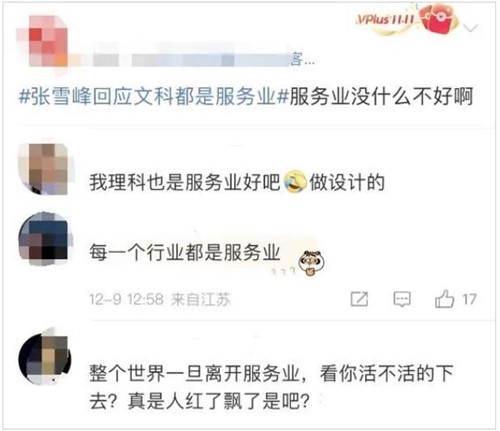Screen dimensions: 500x431
Task: Click the comment text 每一个行业都是服务业
Action: point(184,253)
